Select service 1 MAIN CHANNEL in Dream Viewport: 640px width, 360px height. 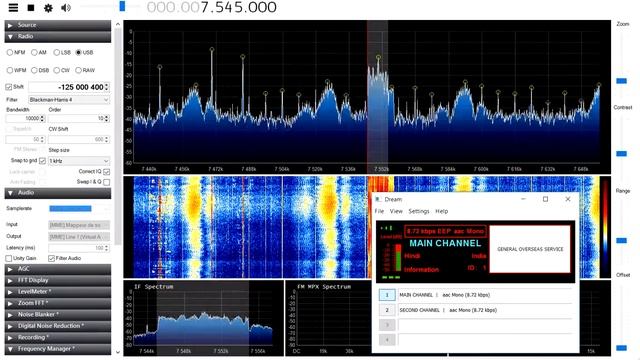pyautogui.click(x=387, y=295)
